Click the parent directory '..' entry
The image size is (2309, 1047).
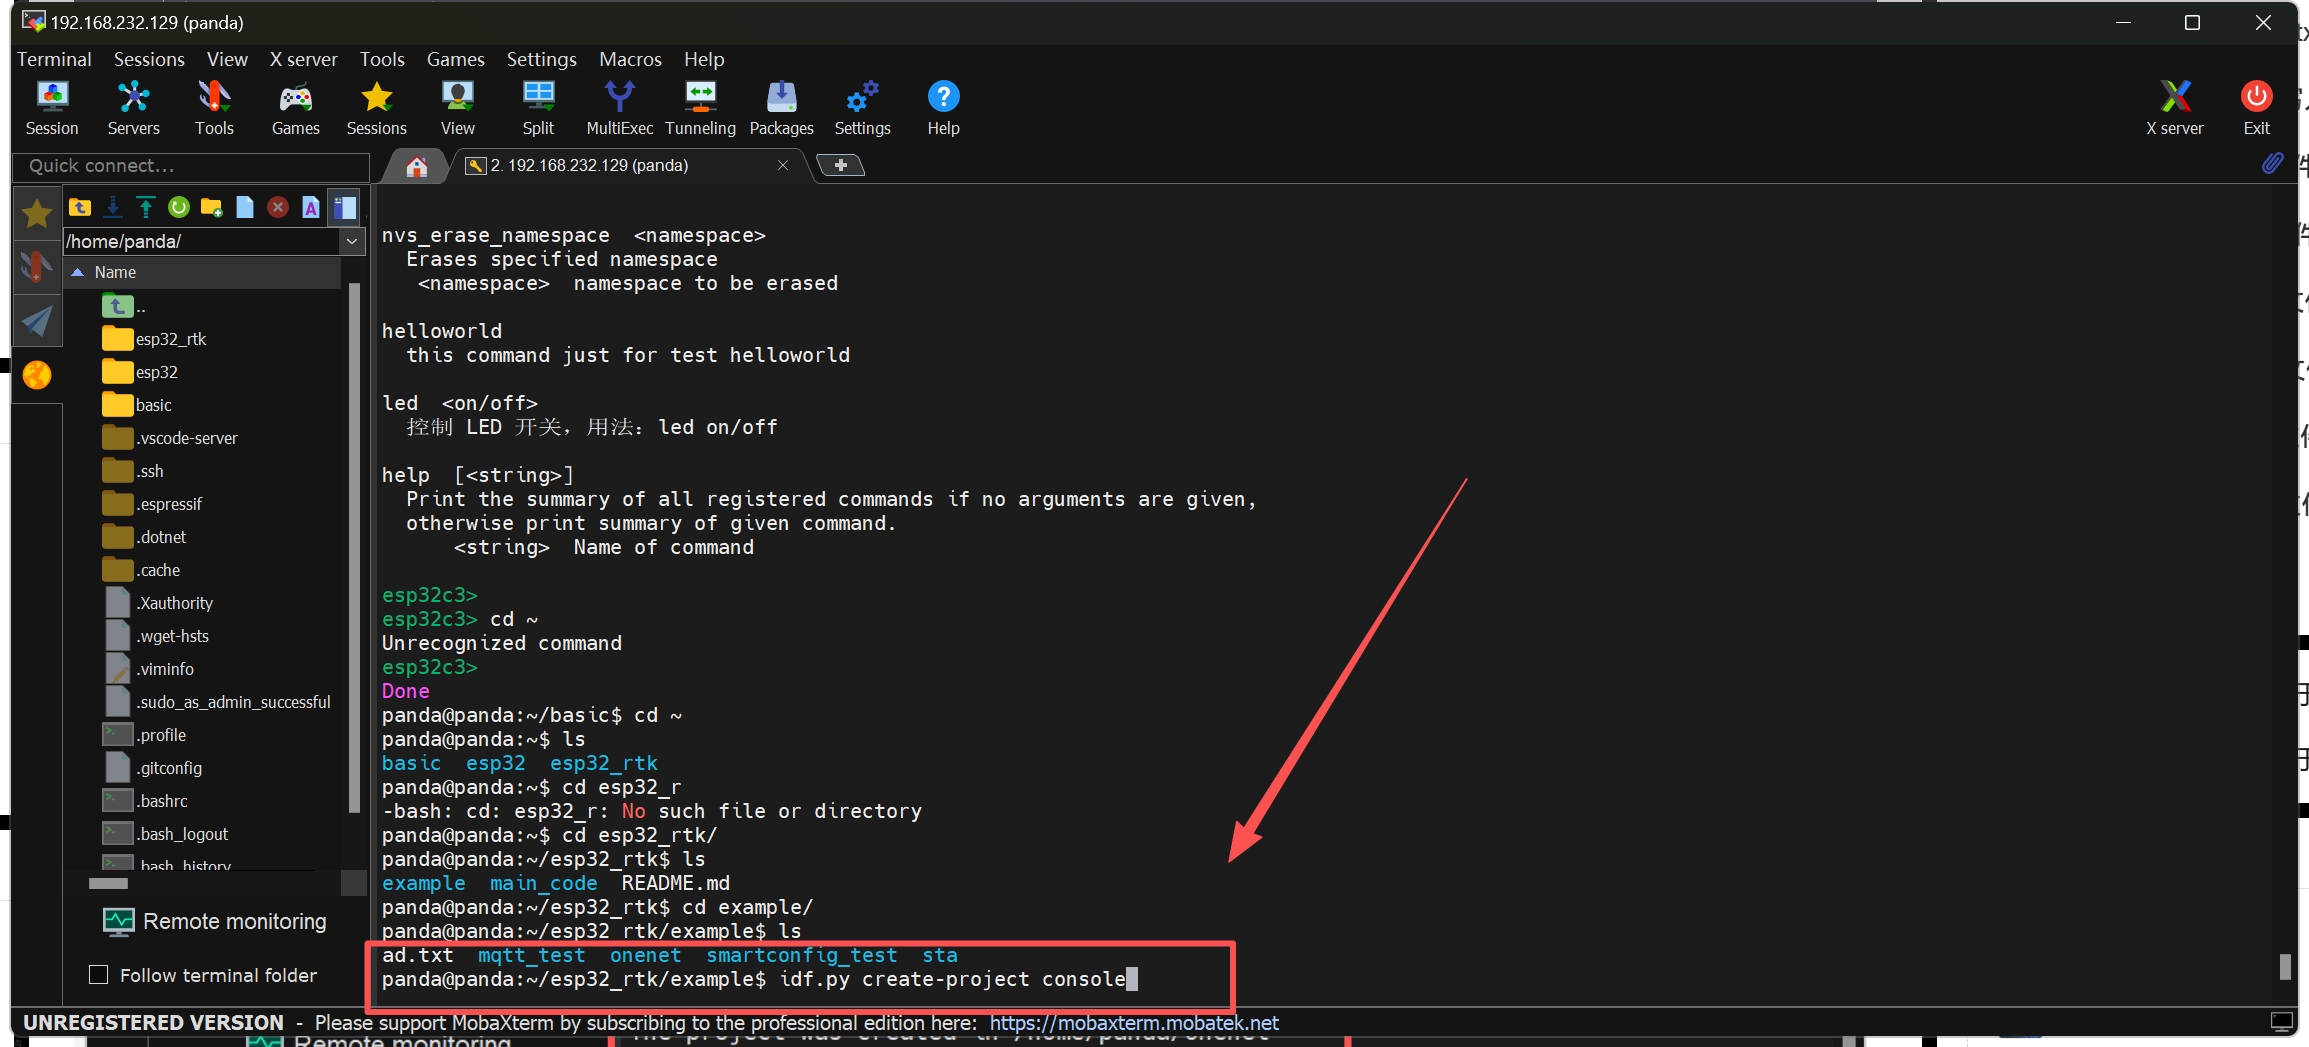coord(125,306)
